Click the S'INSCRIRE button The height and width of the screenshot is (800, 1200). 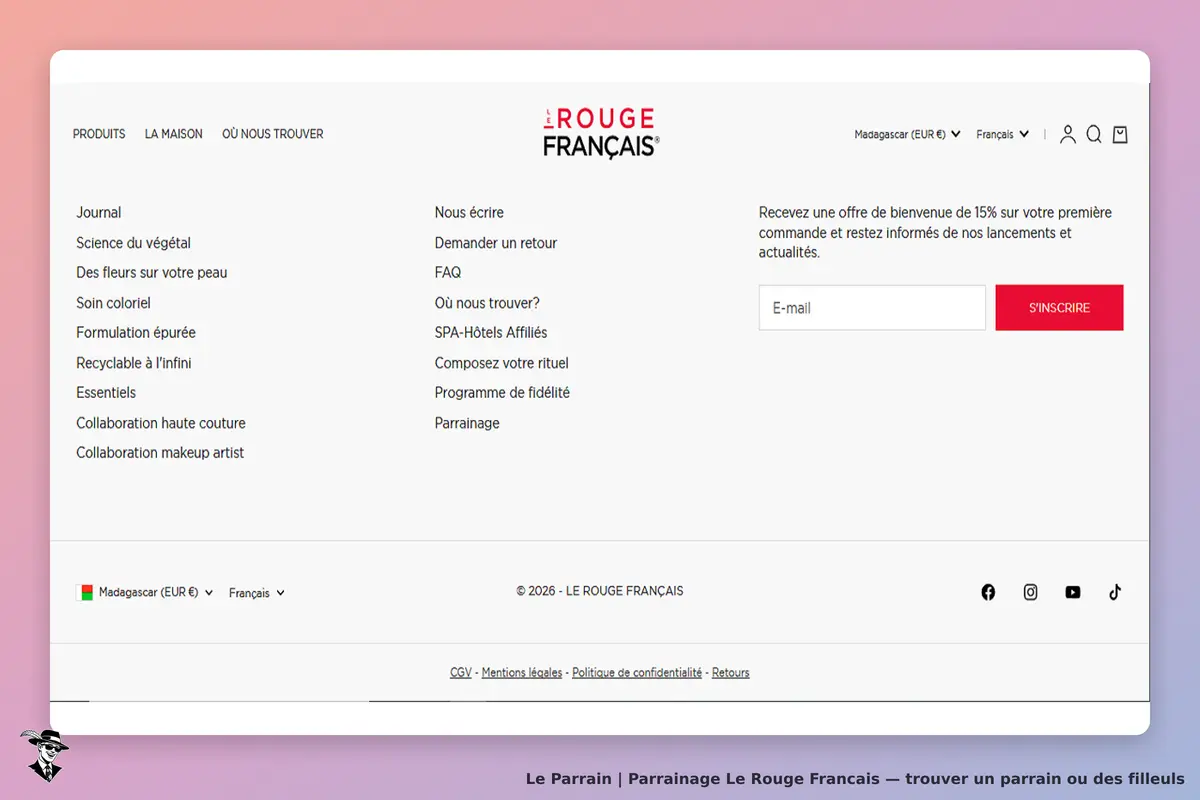(x=1059, y=308)
